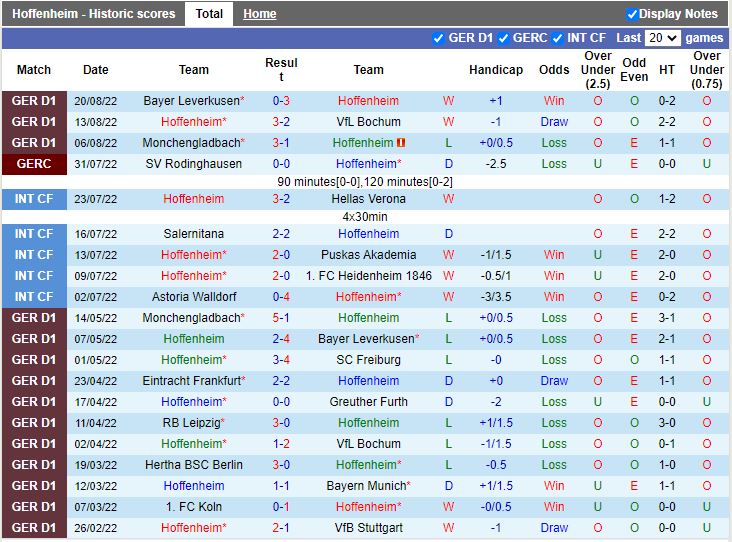732x542 pixels.
Task: Select the HT score 3-0 for RB Leipzig match
Action: click(667, 423)
